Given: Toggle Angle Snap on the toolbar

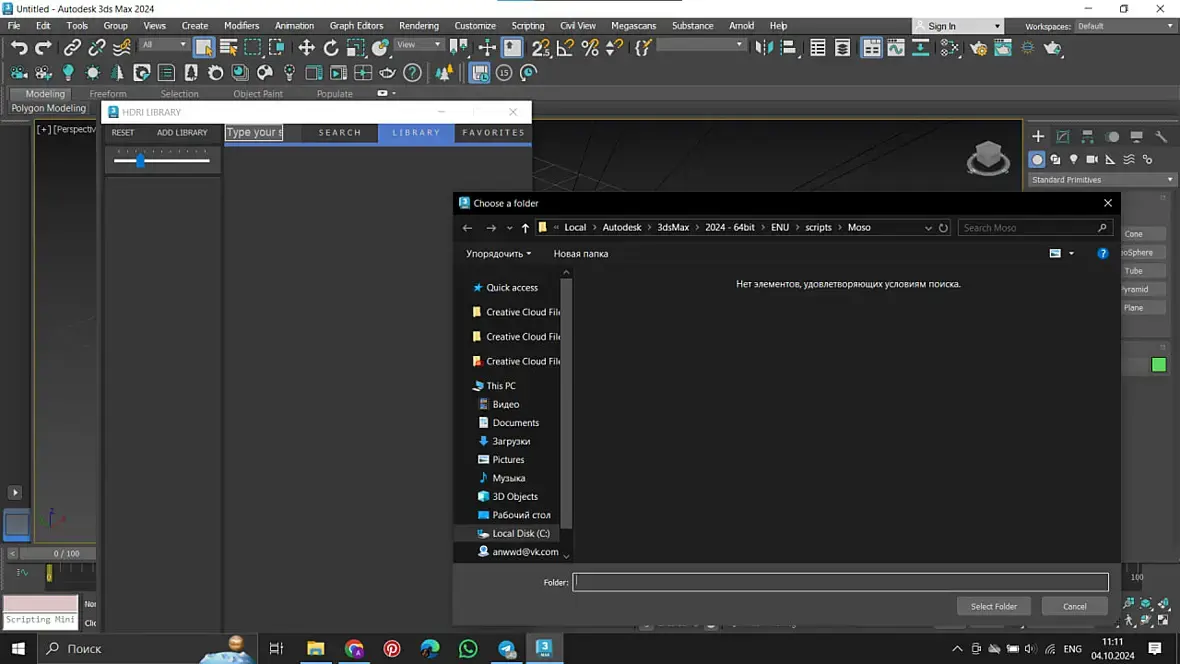Looking at the screenshot, I should pyautogui.click(x=565, y=47).
